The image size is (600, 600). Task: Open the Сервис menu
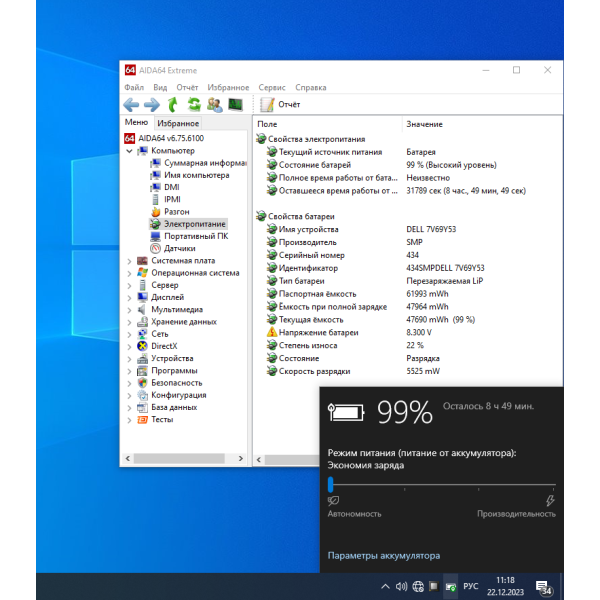(x=272, y=87)
